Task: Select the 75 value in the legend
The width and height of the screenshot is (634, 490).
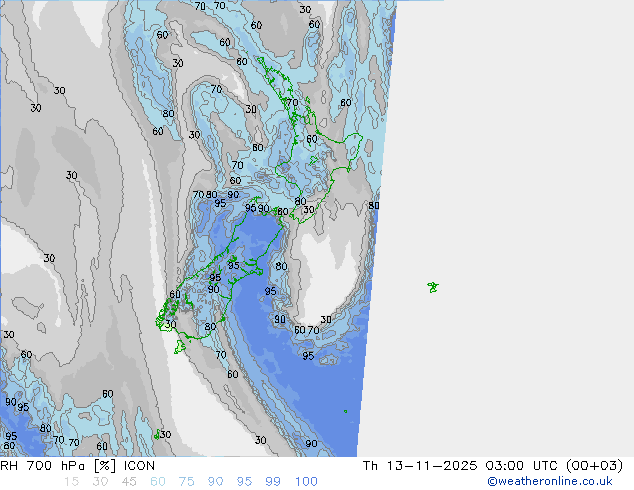Action: (186, 481)
